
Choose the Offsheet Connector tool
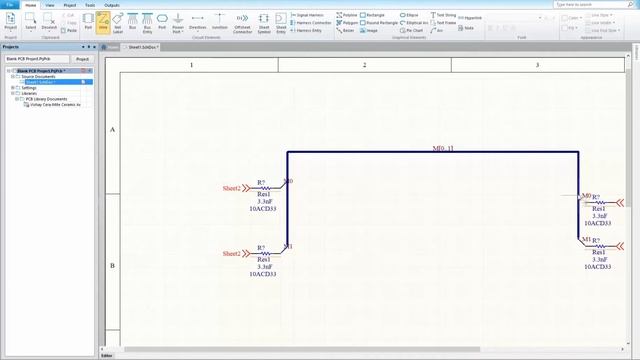point(242,23)
